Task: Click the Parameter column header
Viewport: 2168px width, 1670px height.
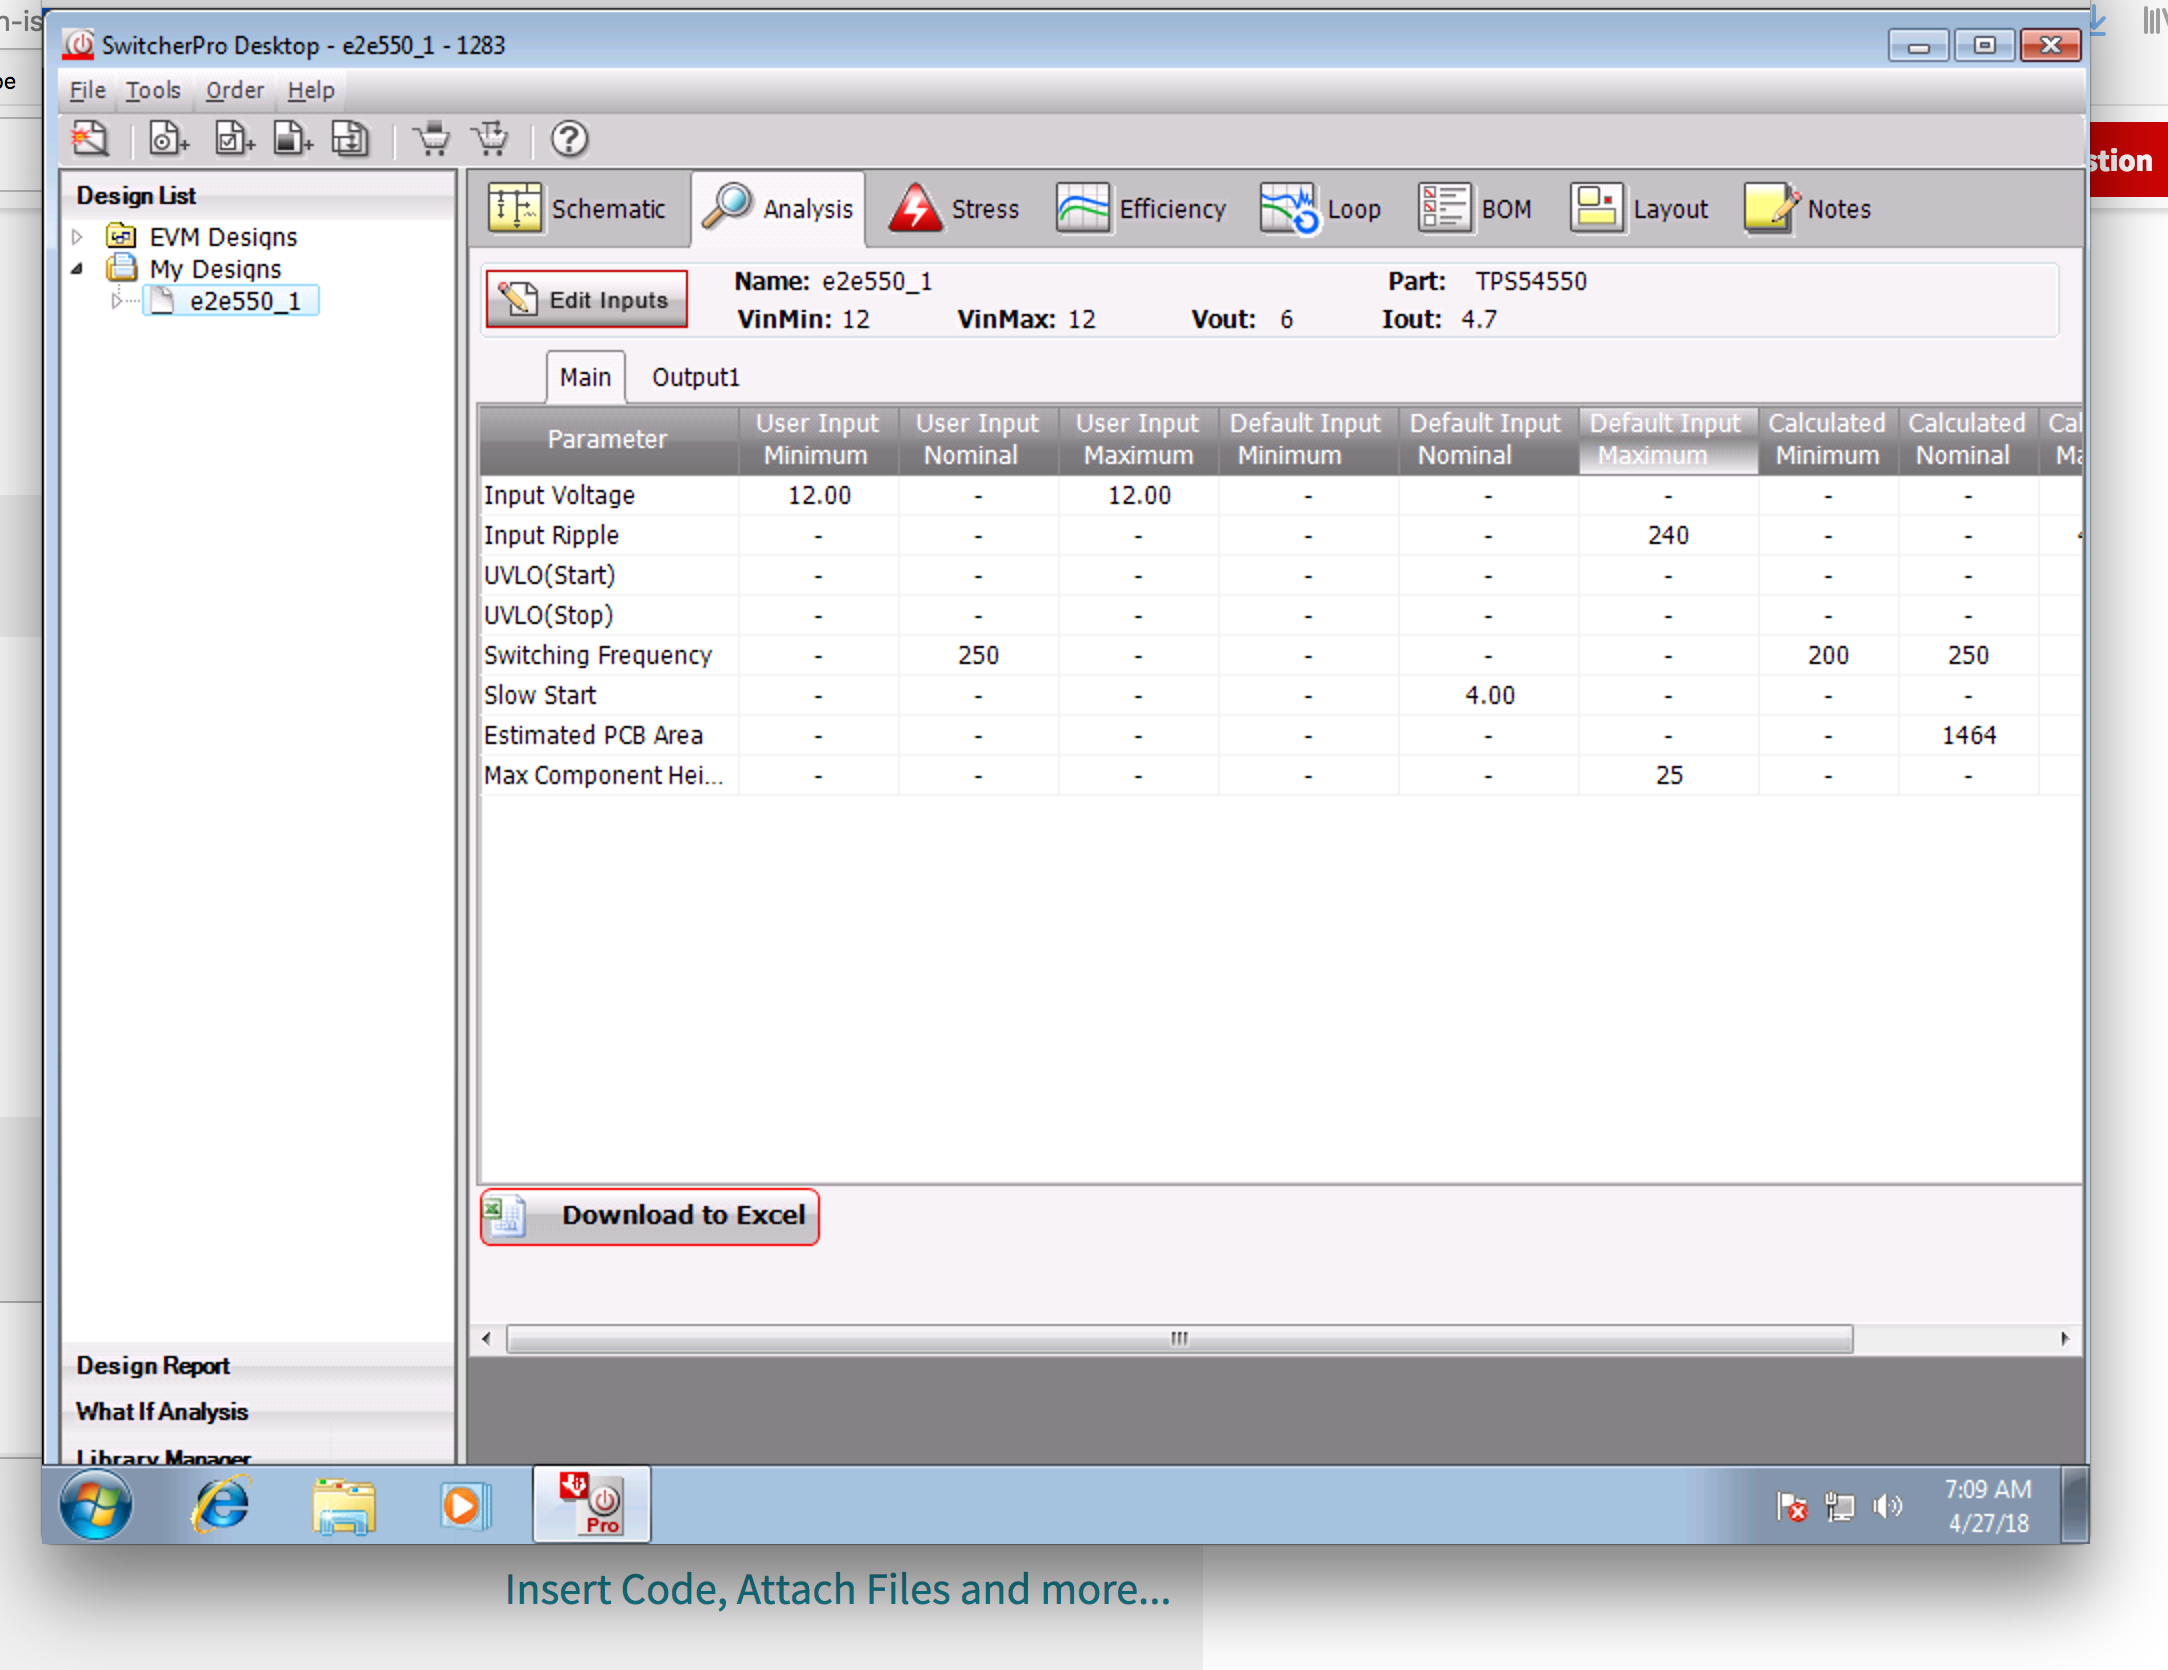Action: pyautogui.click(x=608, y=439)
